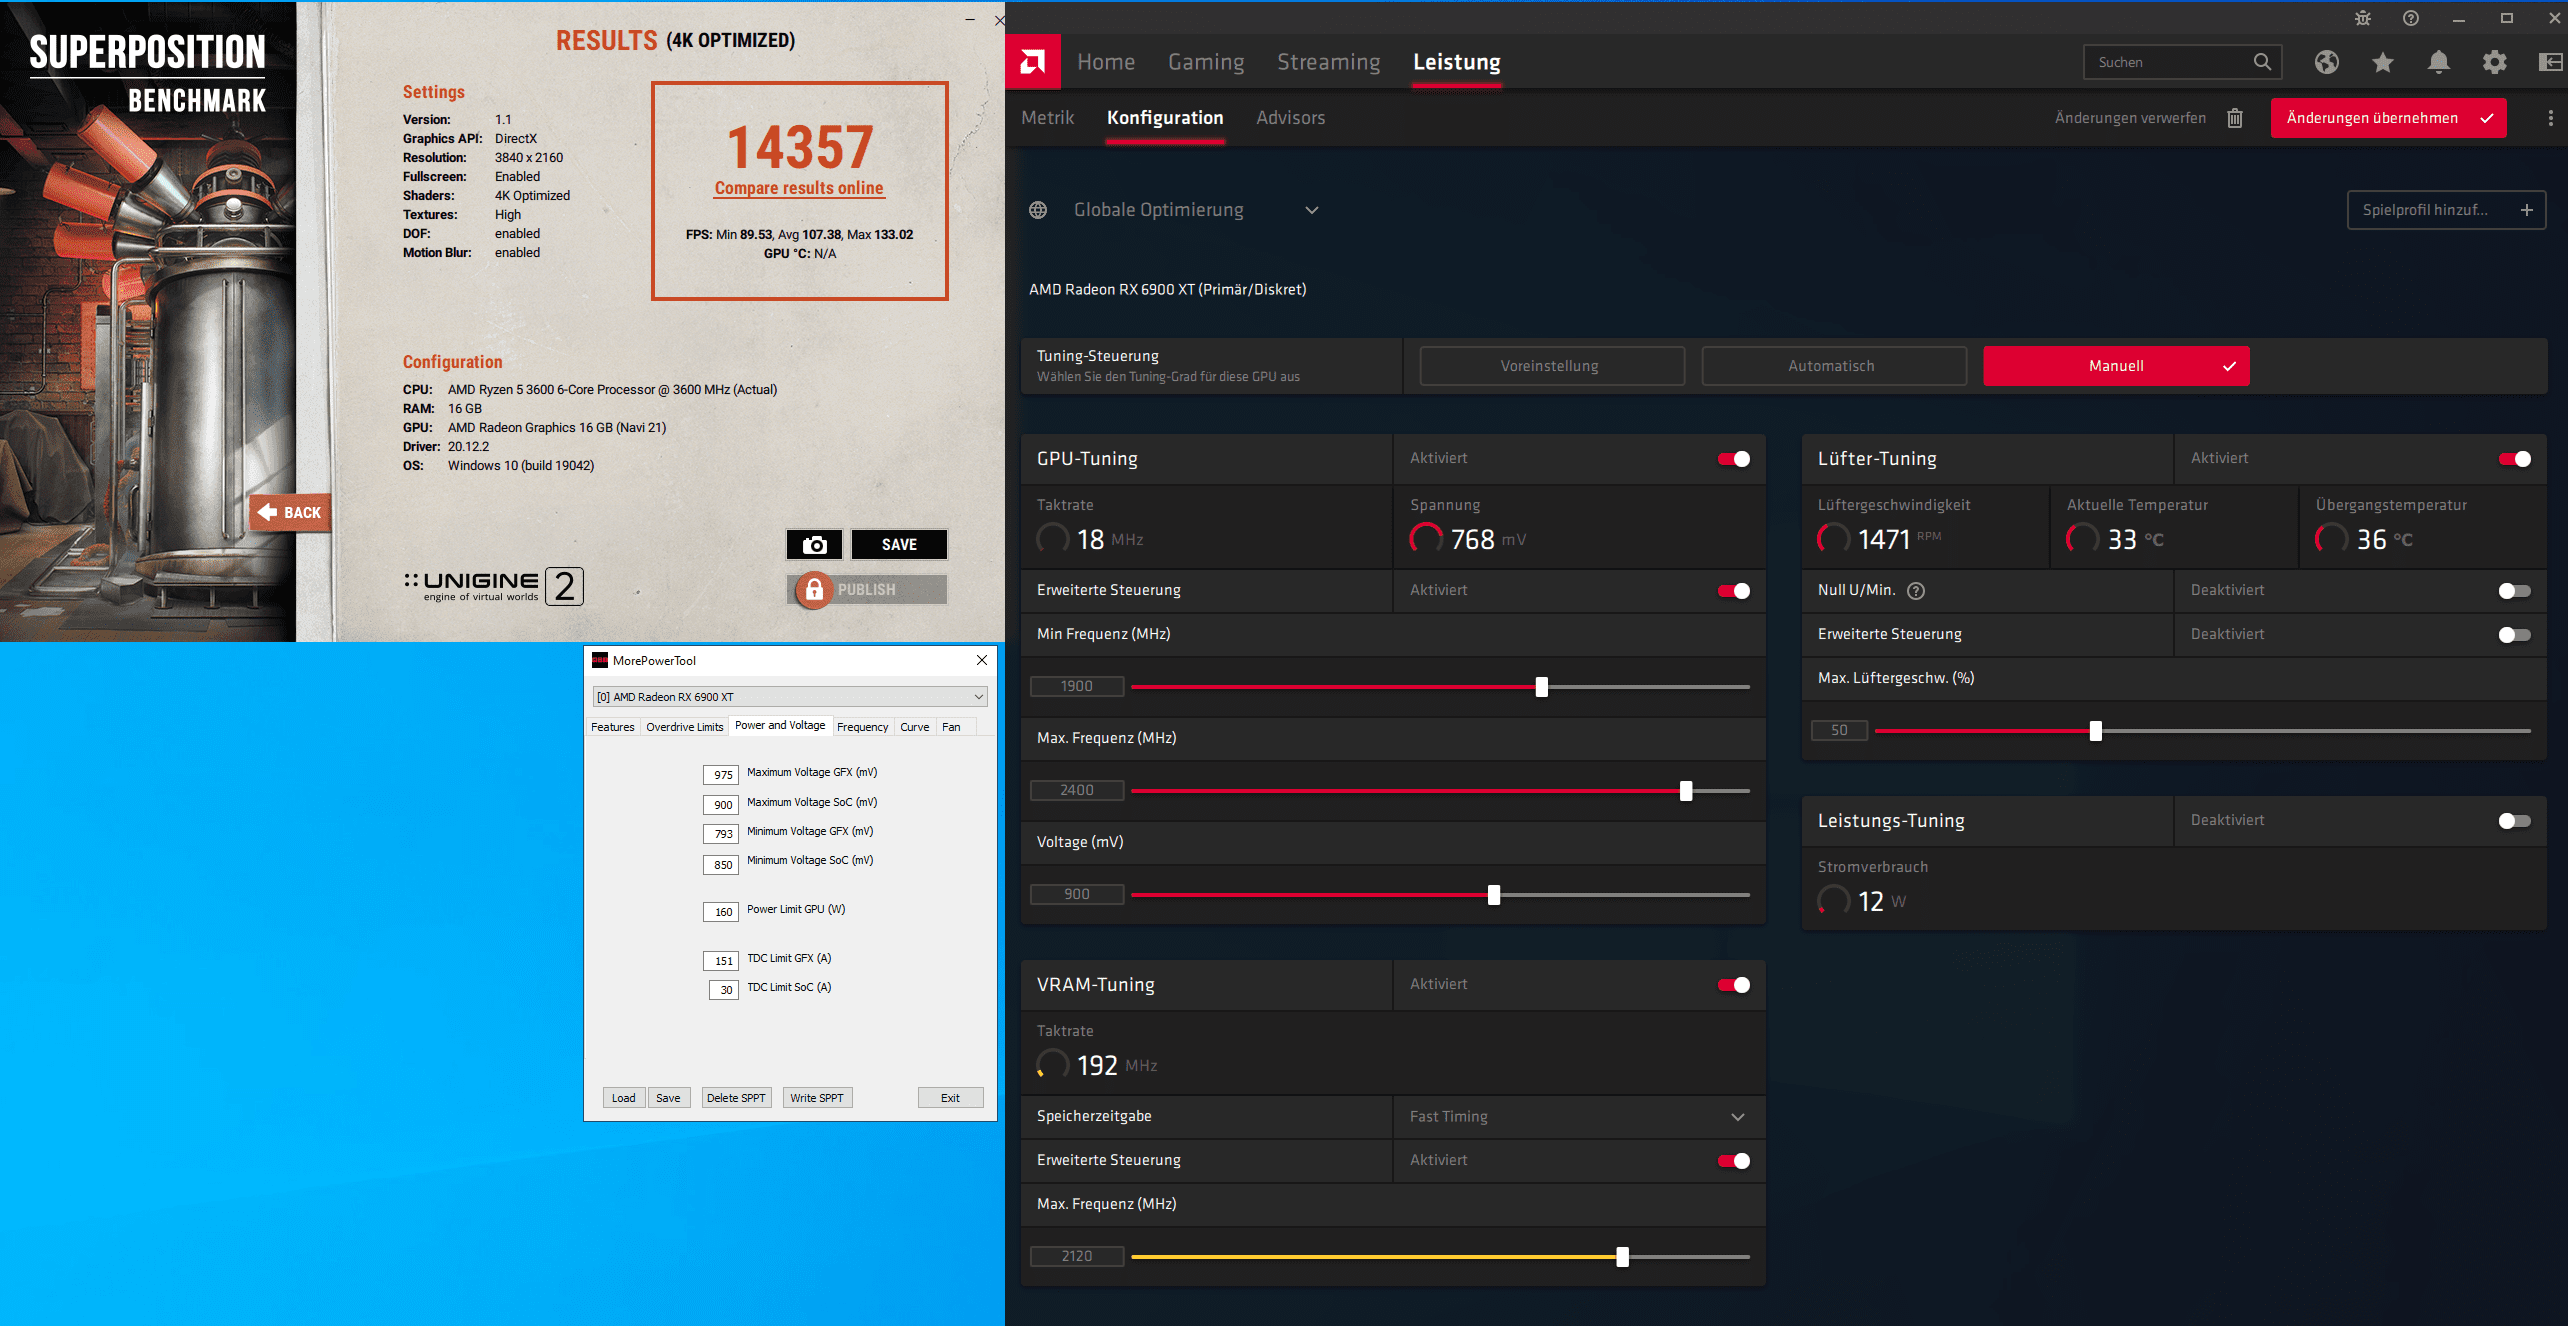Open the settings gear icon

coord(2495,62)
